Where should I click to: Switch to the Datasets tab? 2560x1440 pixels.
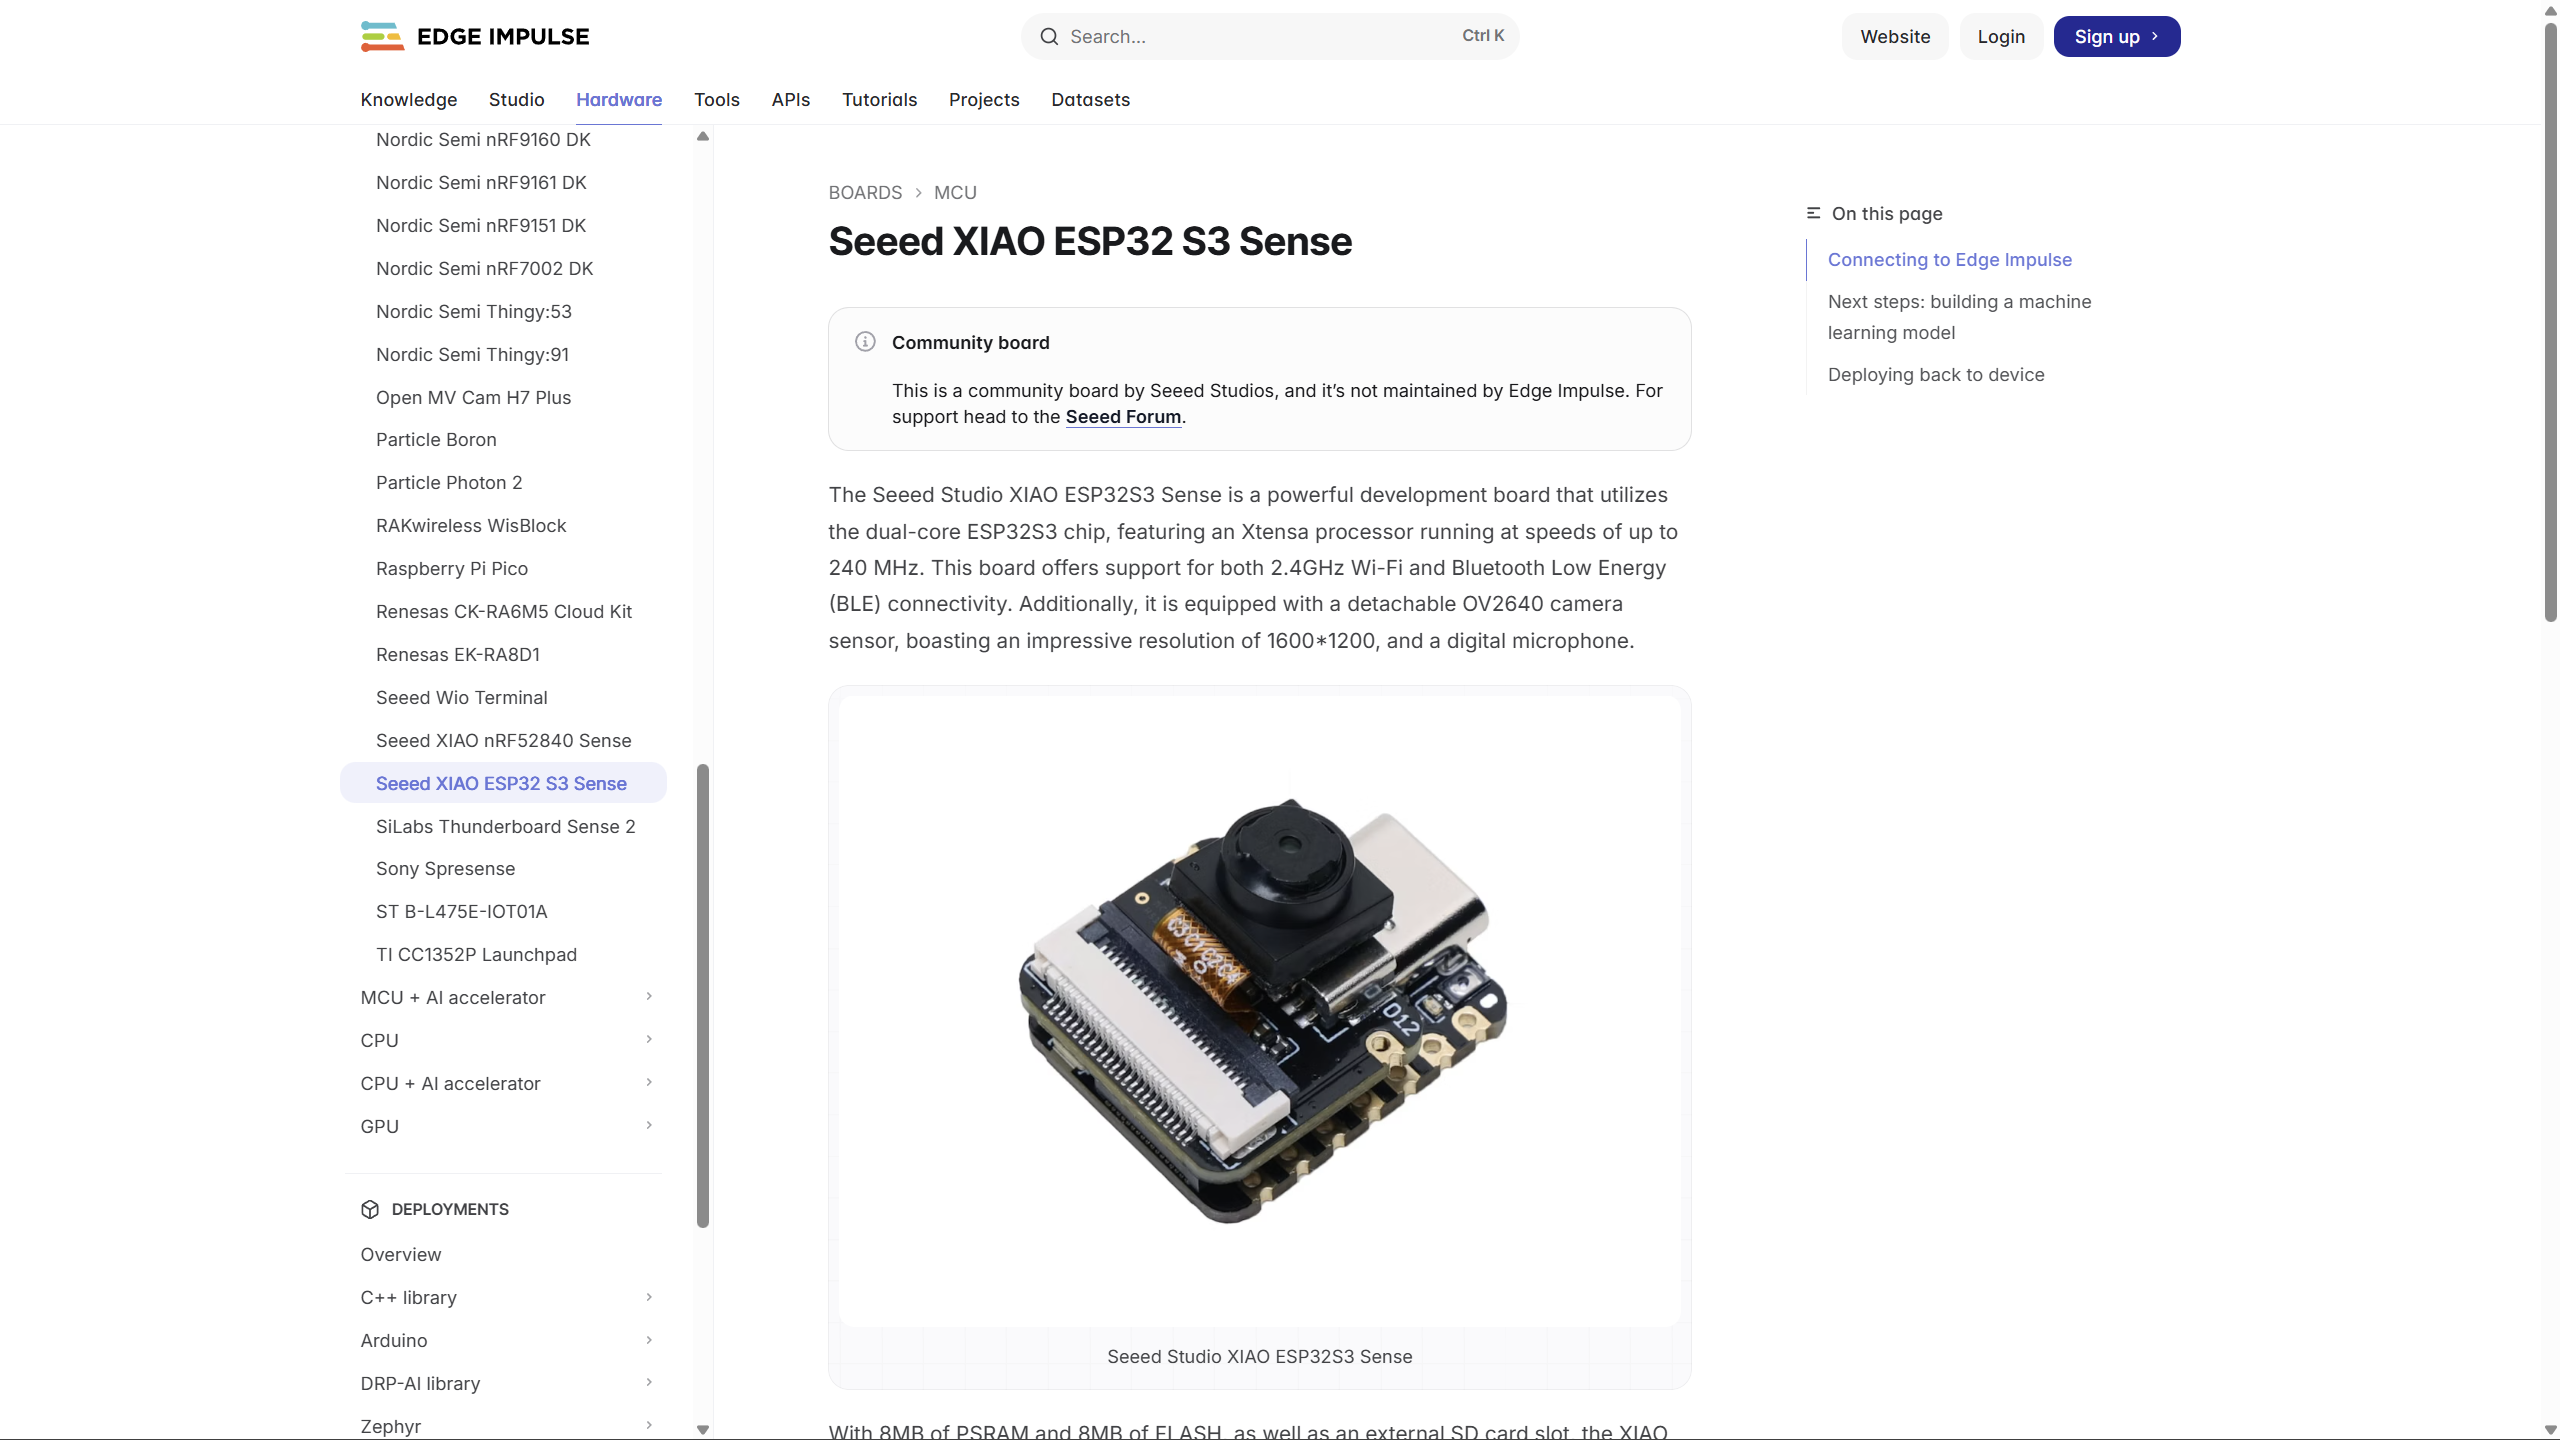1090,100
